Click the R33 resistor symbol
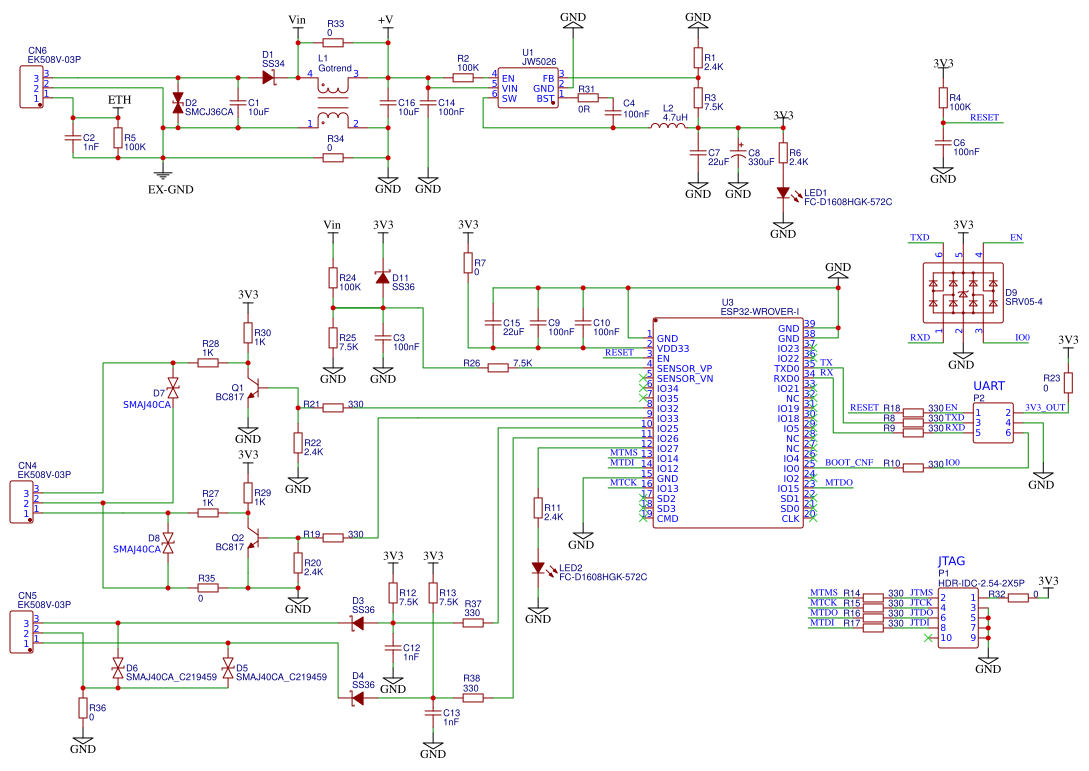 click(333, 42)
